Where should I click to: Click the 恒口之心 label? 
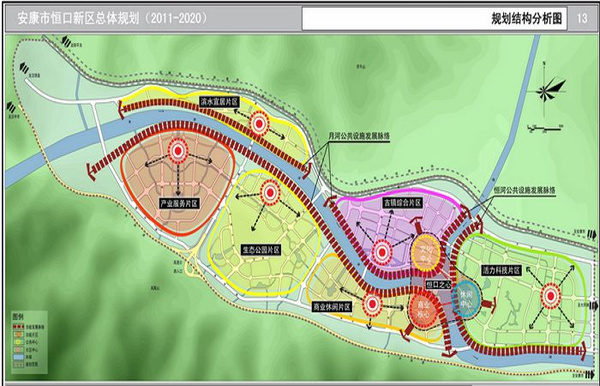[439, 285]
